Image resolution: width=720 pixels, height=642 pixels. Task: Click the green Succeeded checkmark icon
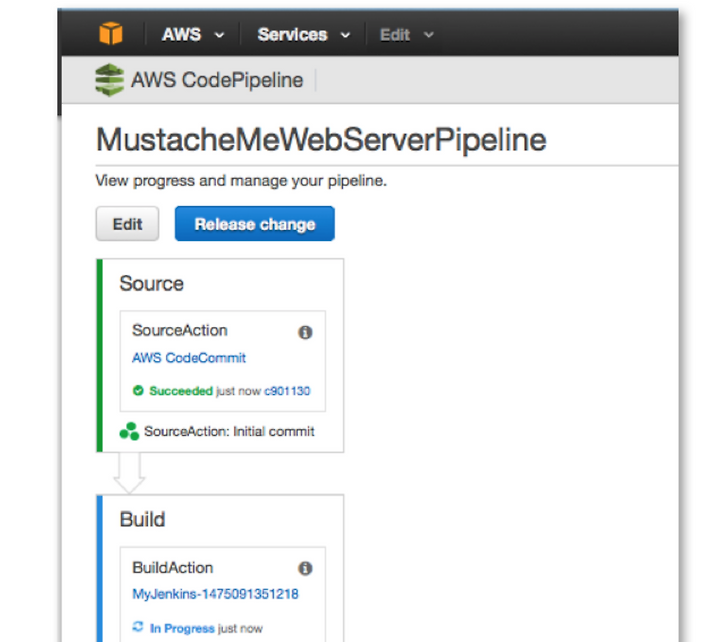click(x=138, y=391)
